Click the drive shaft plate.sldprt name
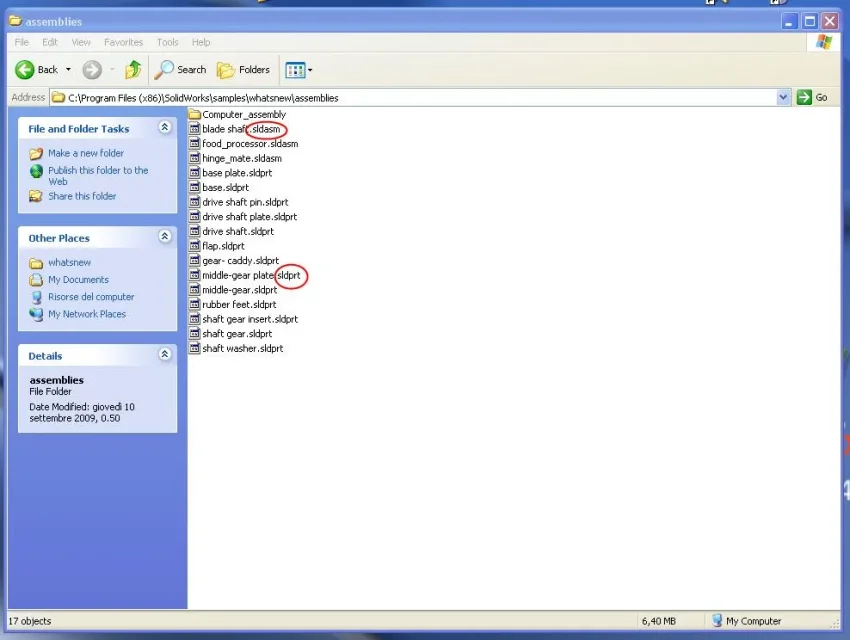Viewport: 850px width, 640px height. (x=249, y=217)
